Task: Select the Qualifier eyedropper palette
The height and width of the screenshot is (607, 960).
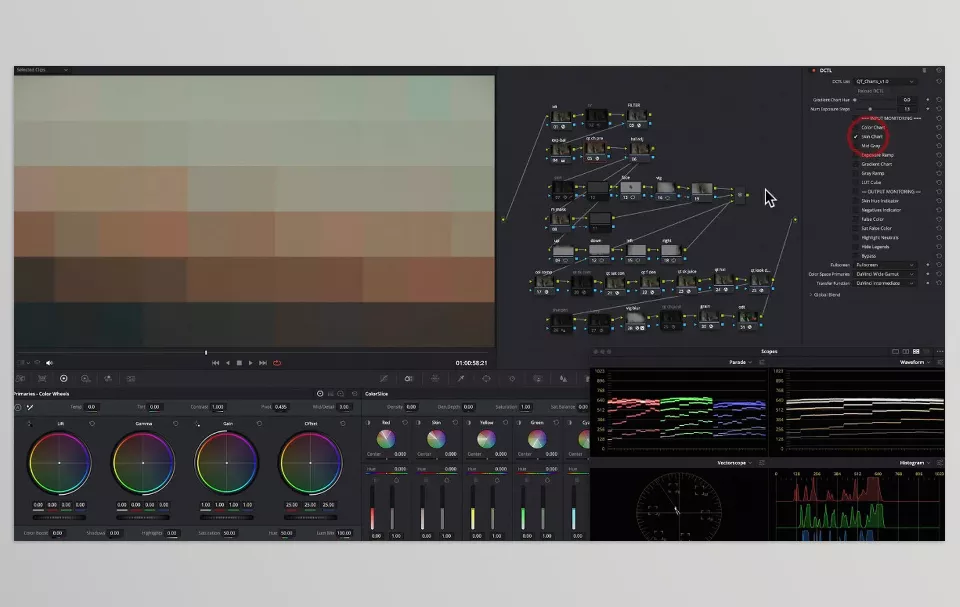Action: 460,379
